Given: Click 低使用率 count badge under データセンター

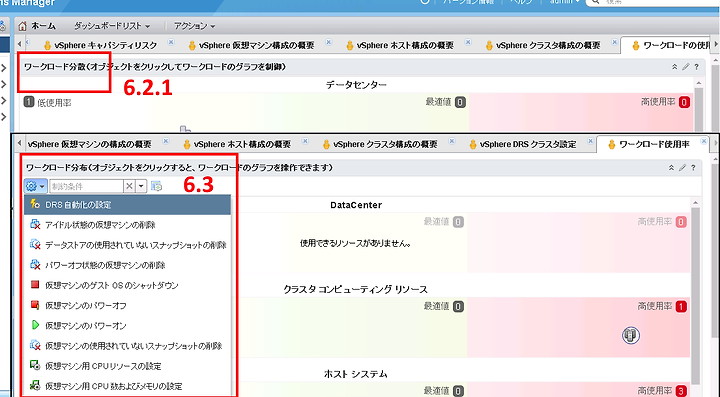Looking at the screenshot, I should (x=28, y=102).
